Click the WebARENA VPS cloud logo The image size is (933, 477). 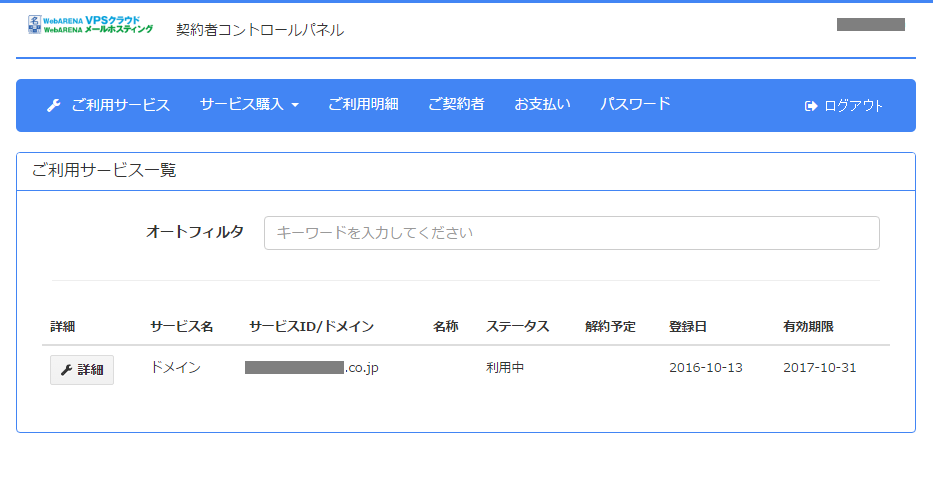tap(90, 25)
